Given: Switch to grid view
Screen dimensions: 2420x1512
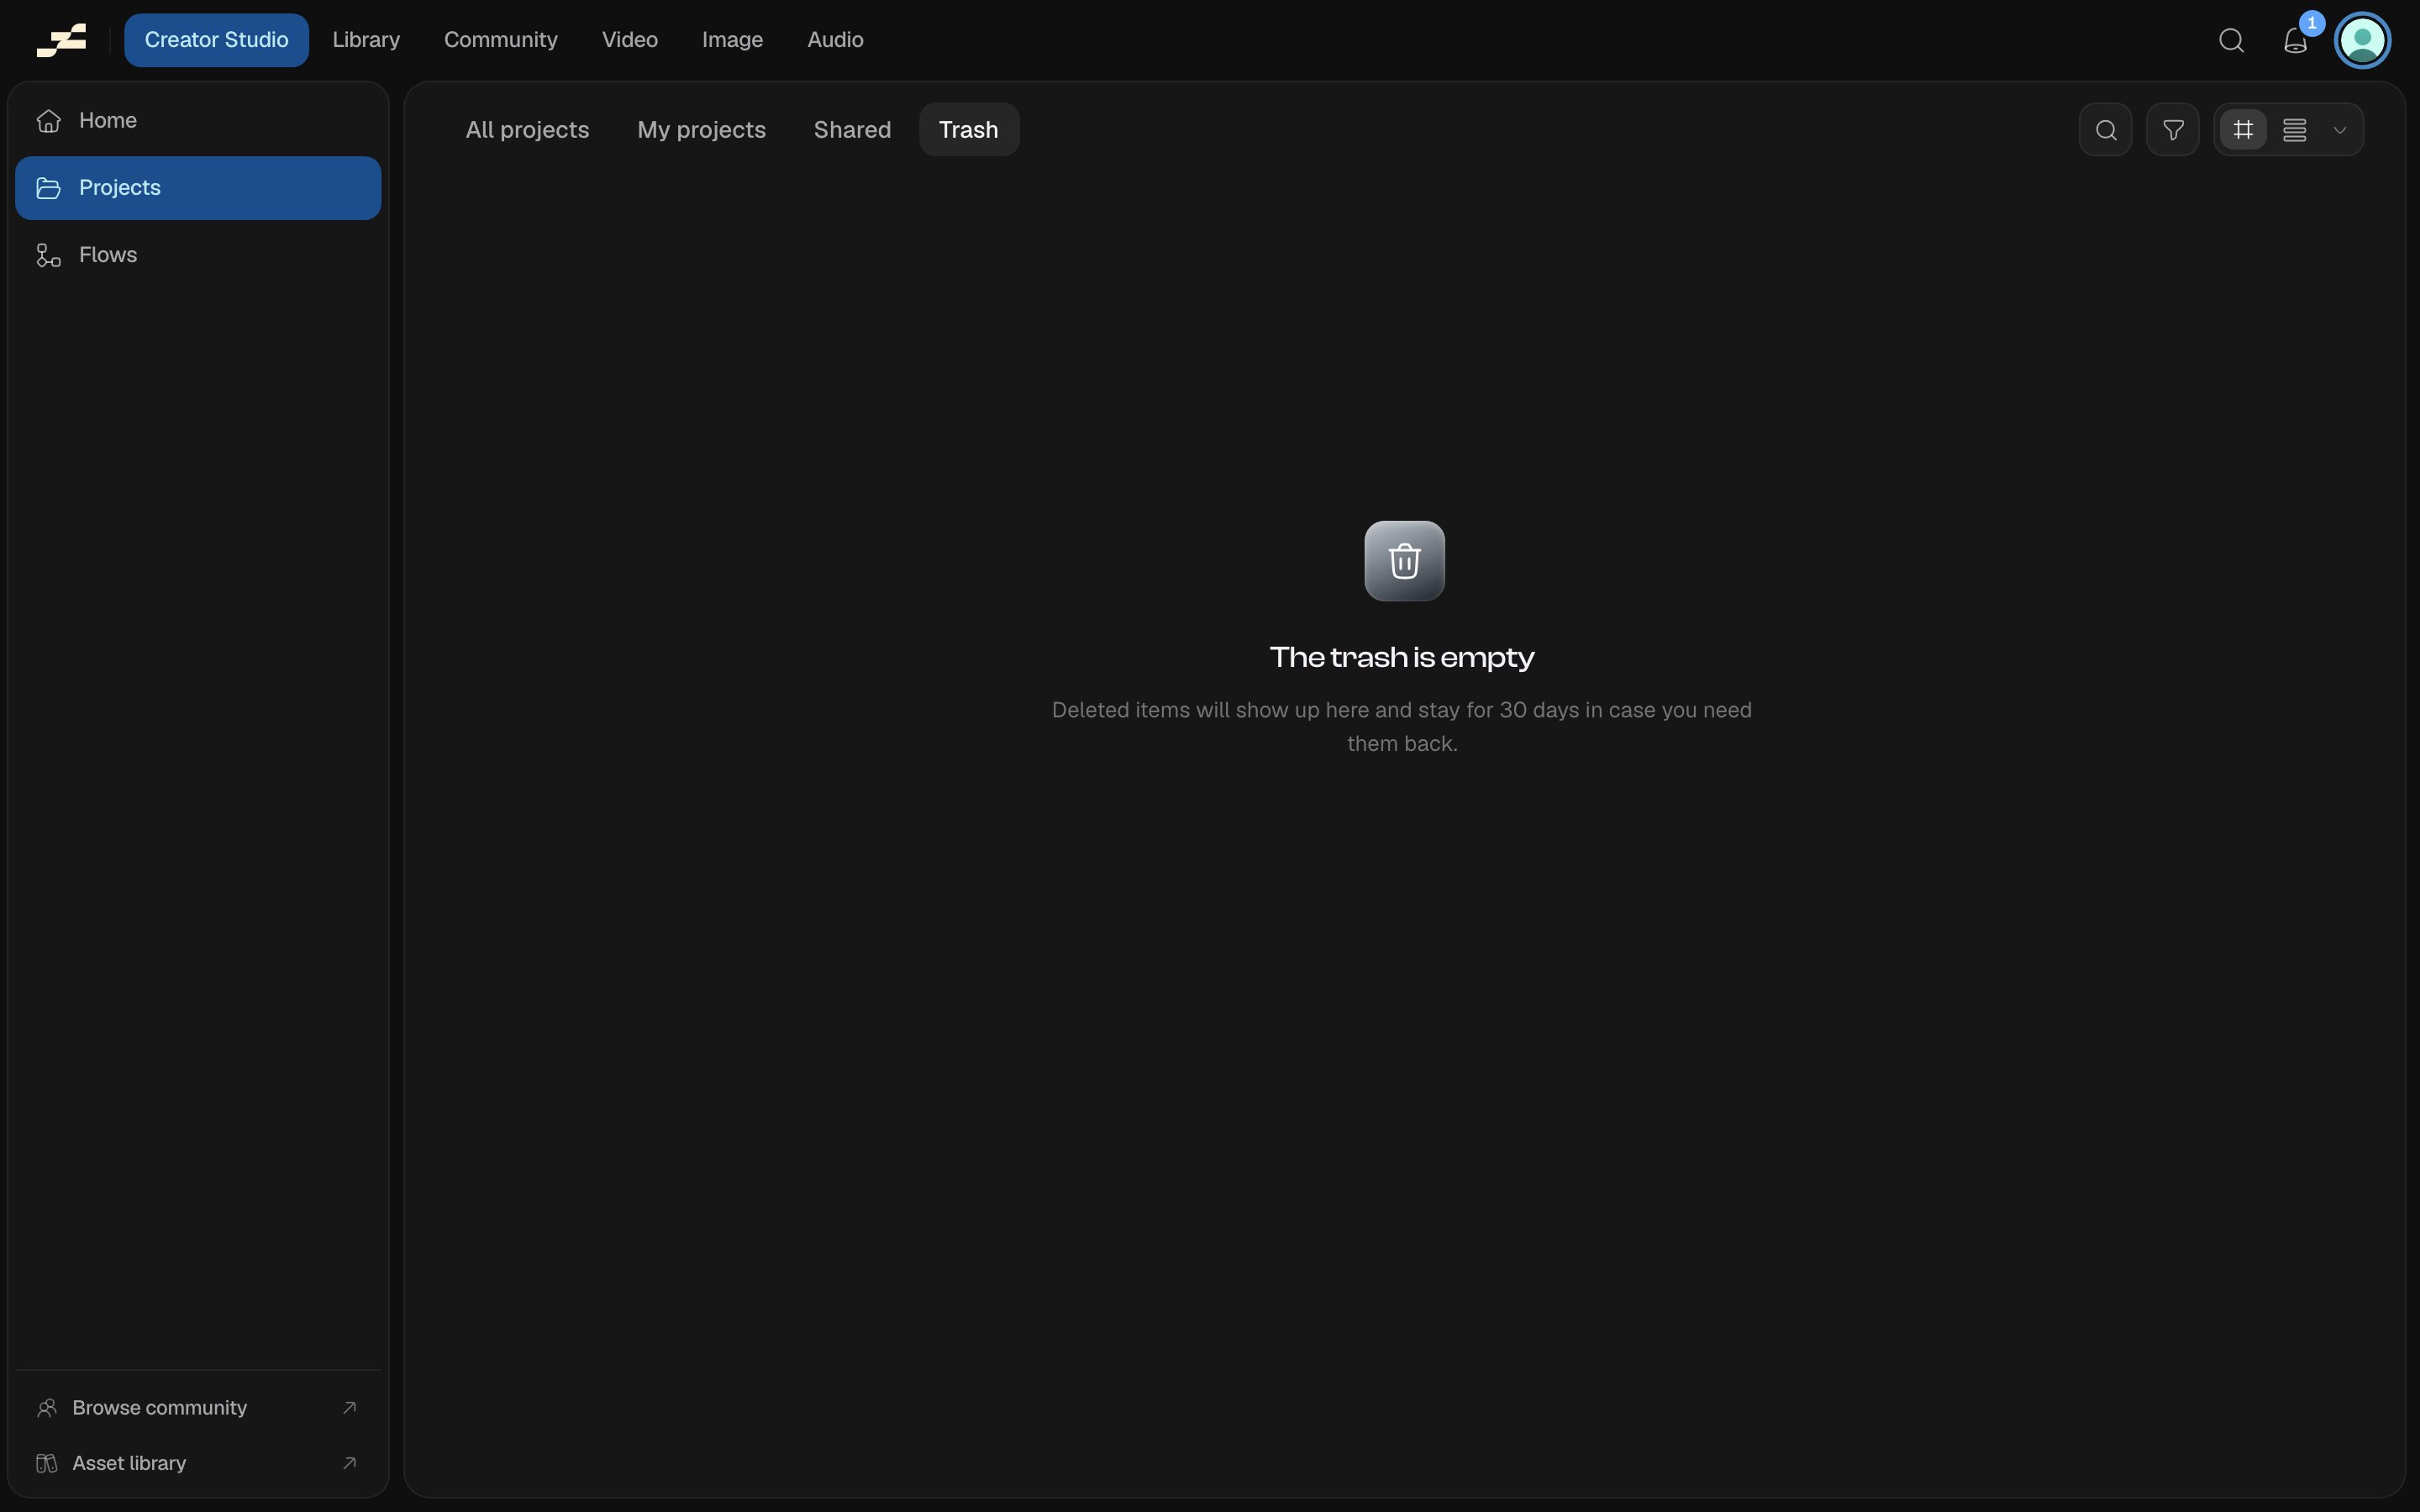Looking at the screenshot, I should click(x=2243, y=130).
